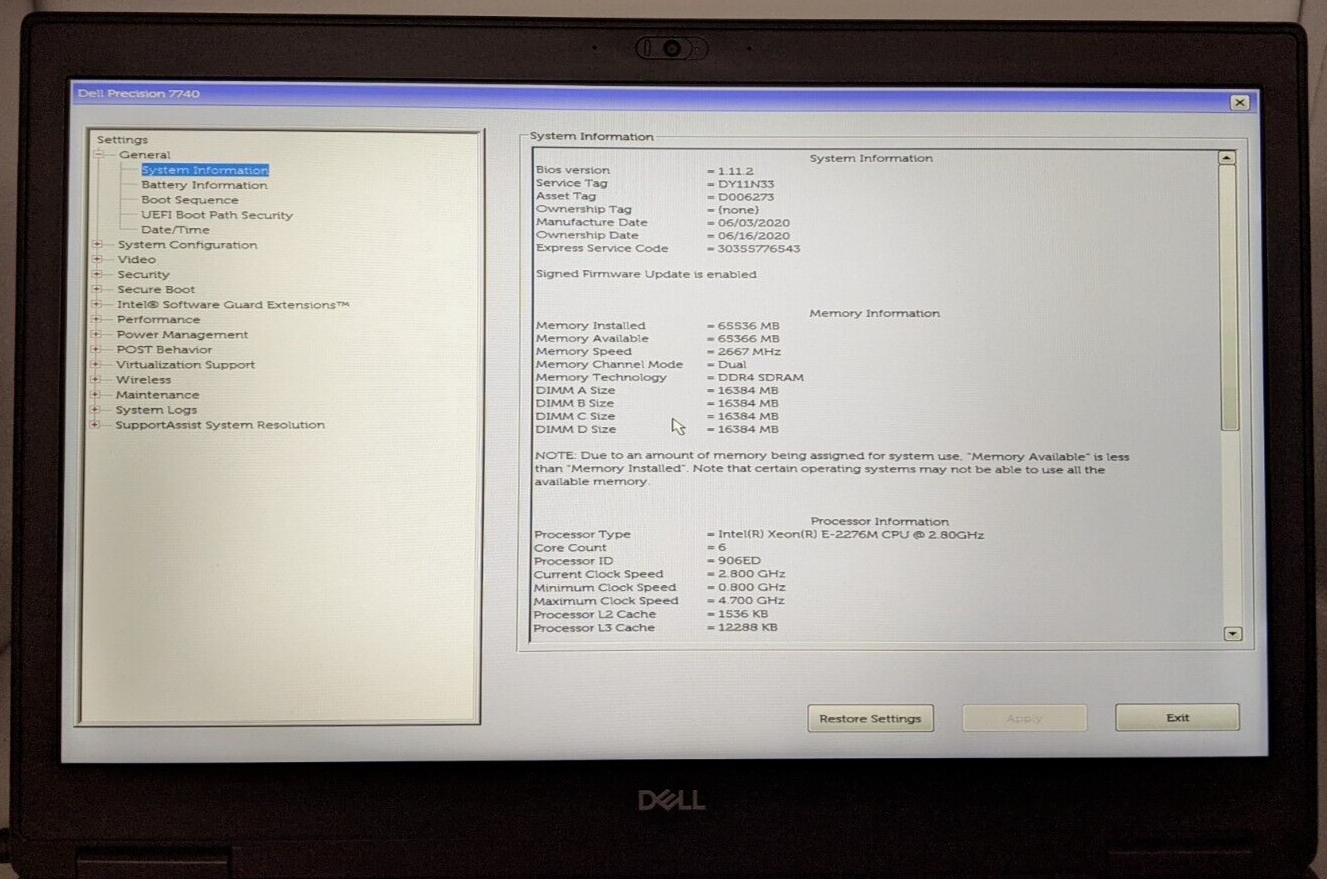Image resolution: width=1327 pixels, height=879 pixels.
Task: Select the POST Behavior label
Action: (x=164, y=350)
